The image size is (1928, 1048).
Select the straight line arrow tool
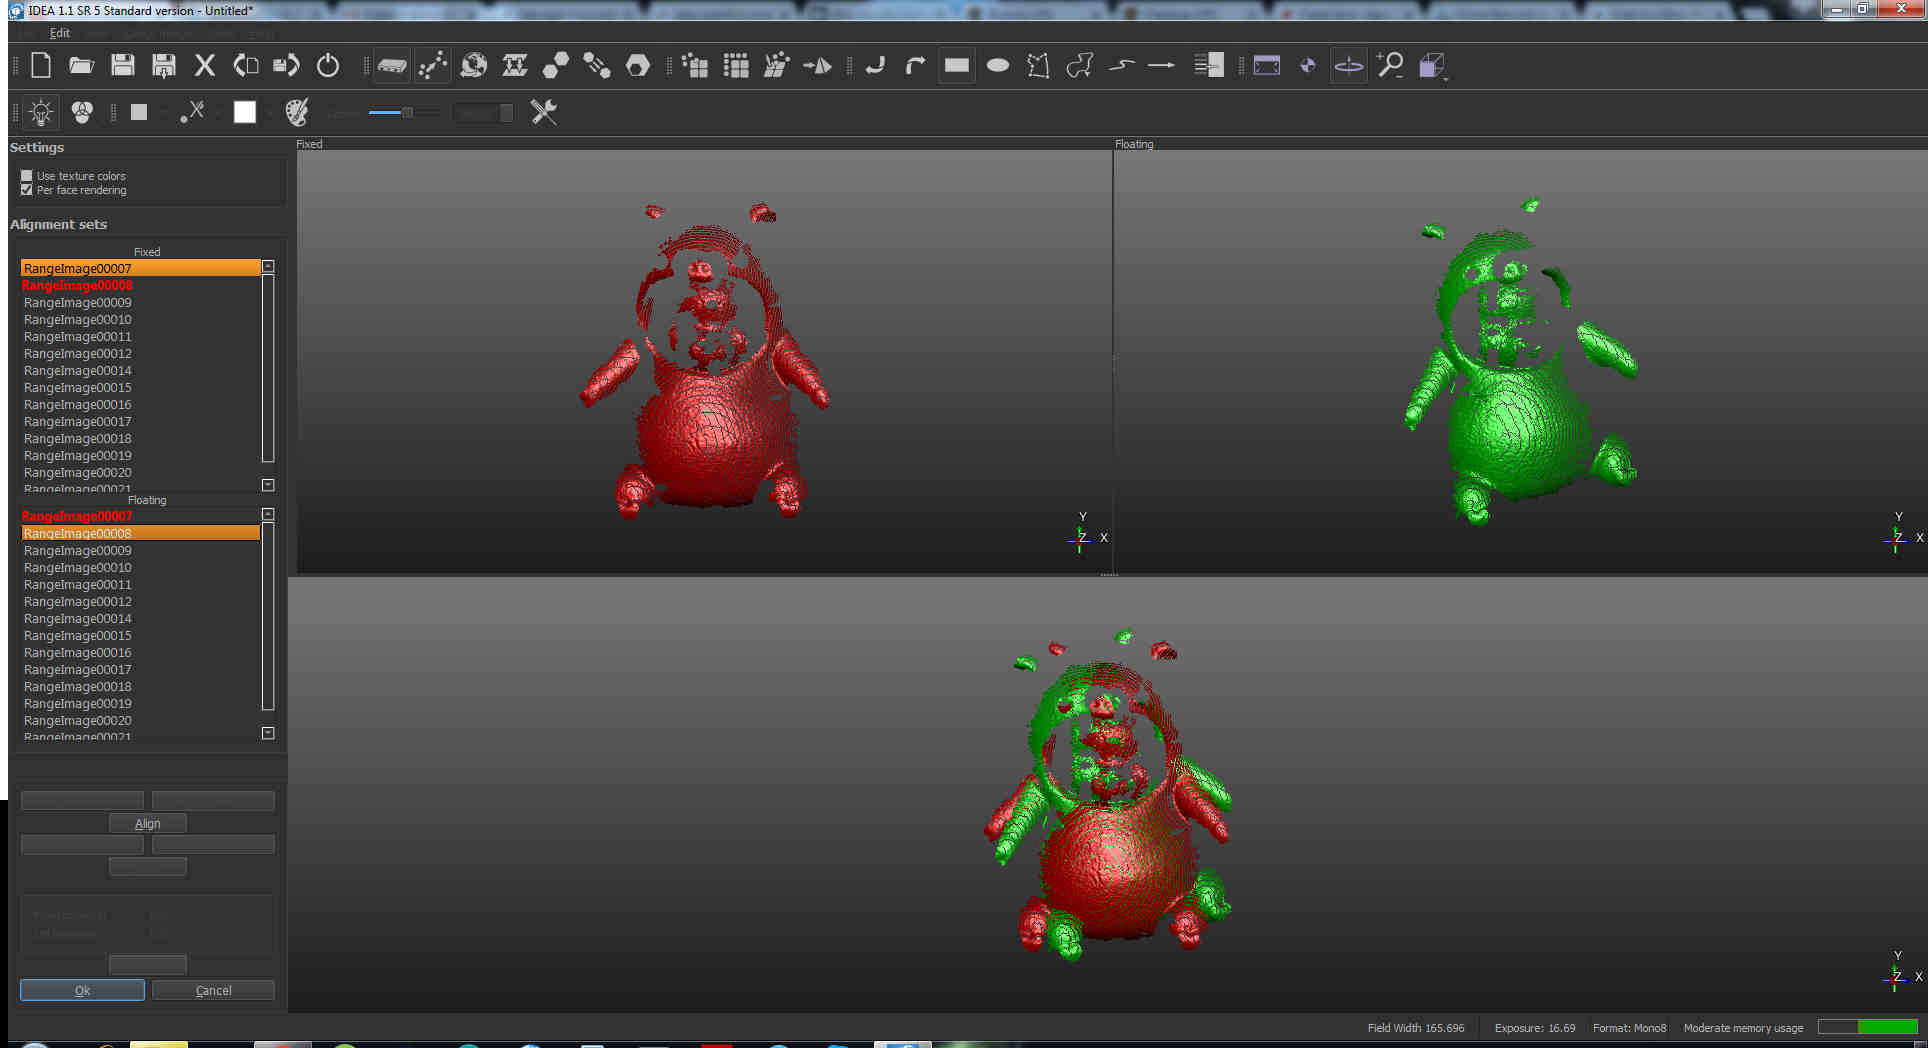point(1161,66)
